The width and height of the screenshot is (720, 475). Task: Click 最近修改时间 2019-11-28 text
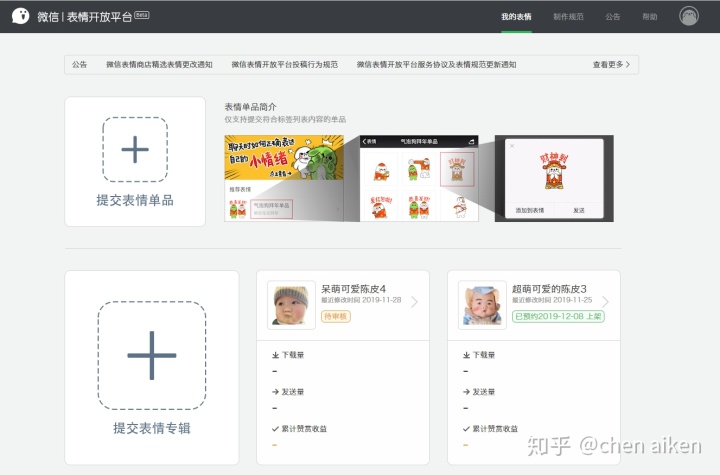click(361, 300)
